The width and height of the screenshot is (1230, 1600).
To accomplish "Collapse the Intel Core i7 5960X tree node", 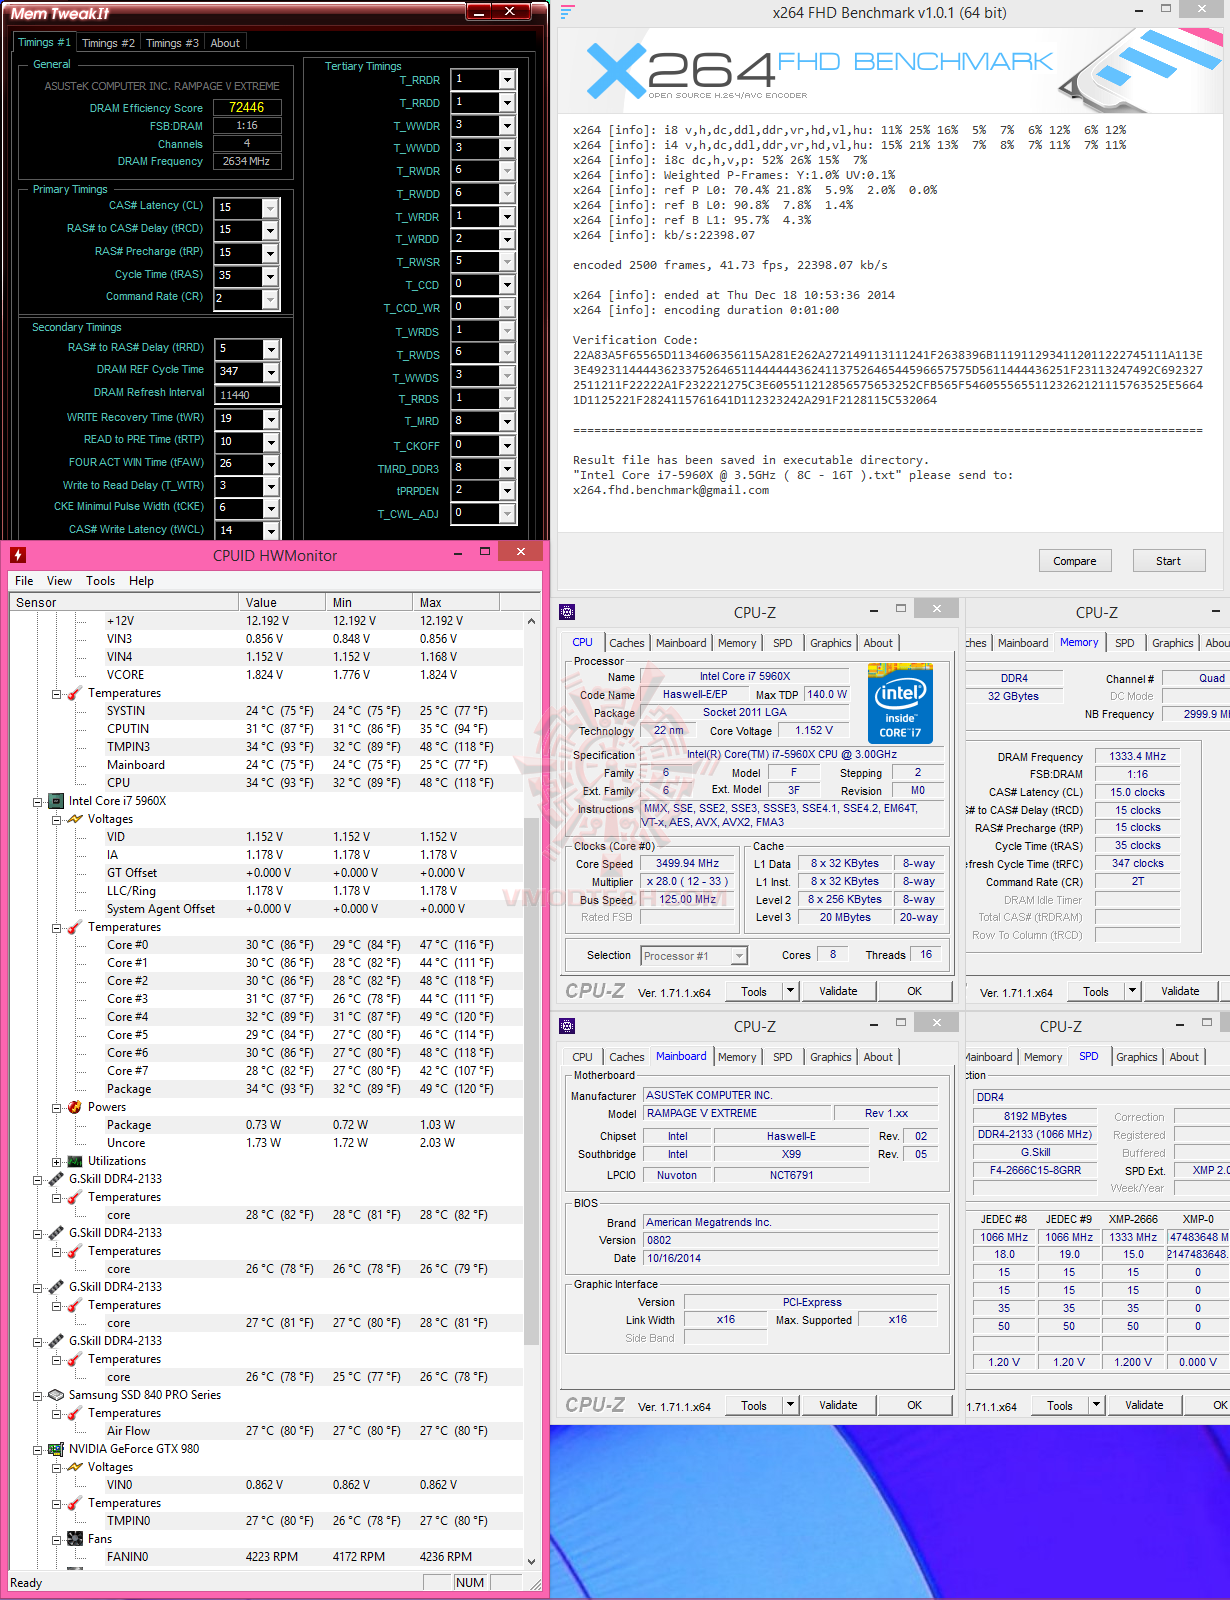I will (38, 802).
